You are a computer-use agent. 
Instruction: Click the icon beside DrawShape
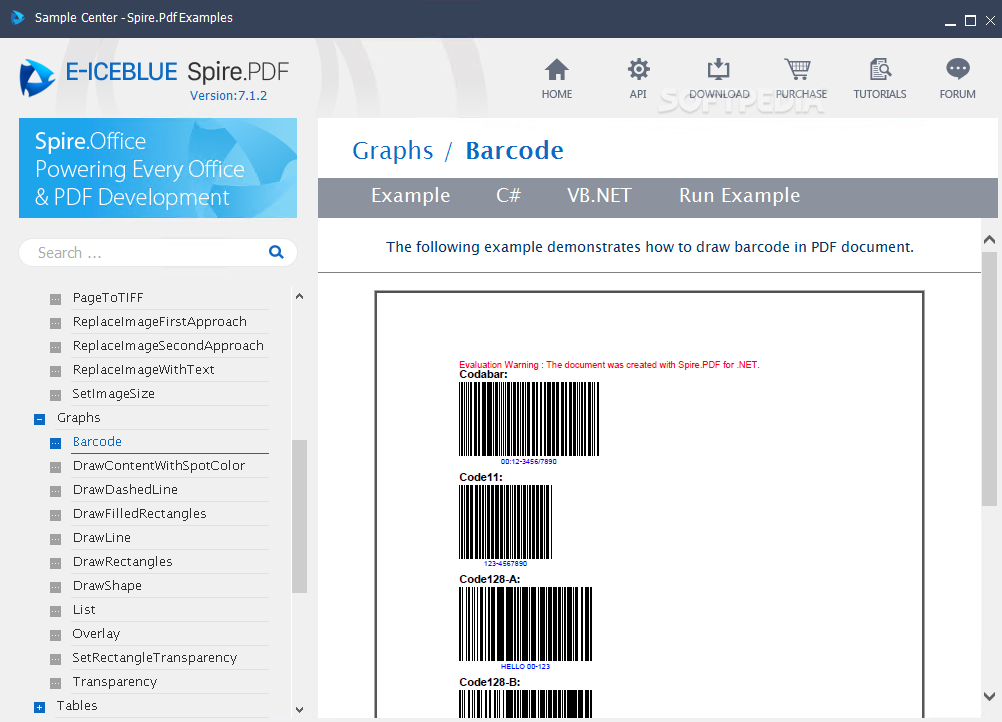coord(56,587)
